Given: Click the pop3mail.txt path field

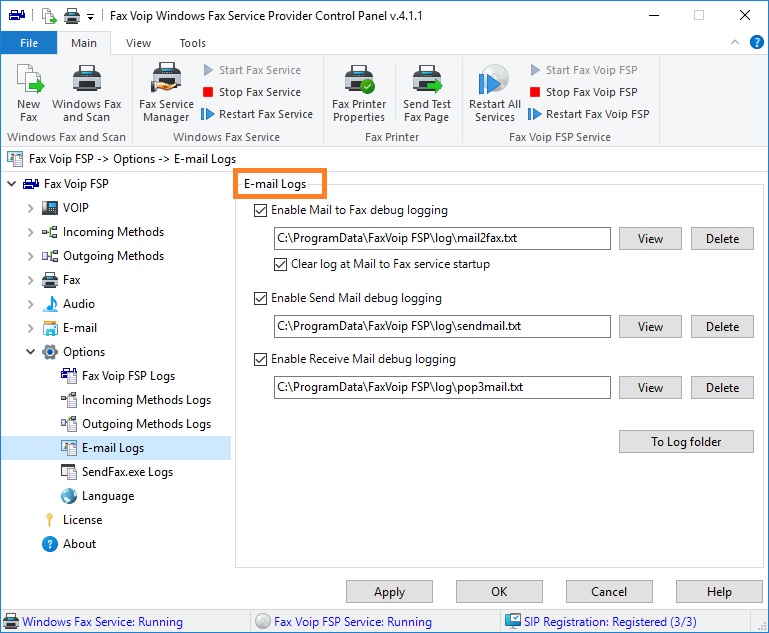Looking at the screenshot, I should [442, 387].
